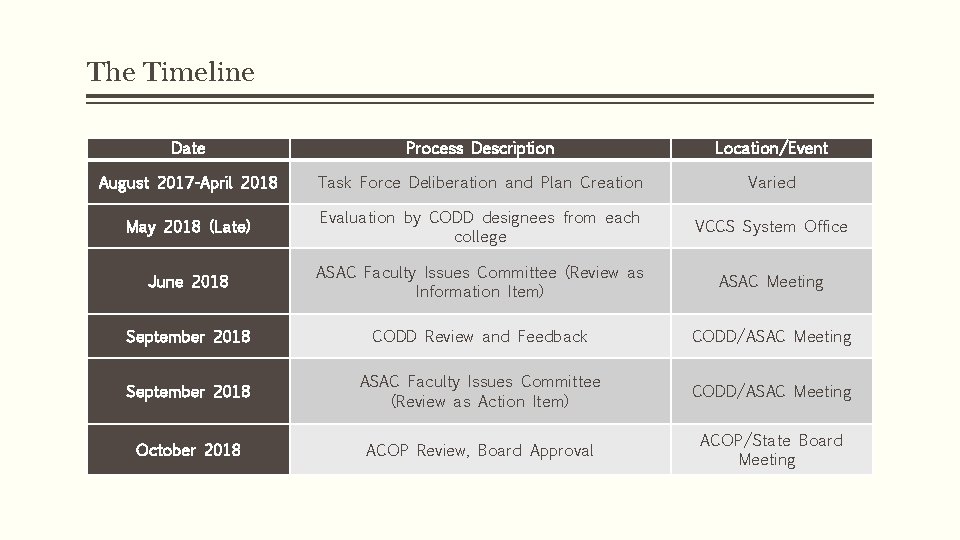
Task: Click the "ASAC Meeting" location cell
Action: click(x=771, y=282)
